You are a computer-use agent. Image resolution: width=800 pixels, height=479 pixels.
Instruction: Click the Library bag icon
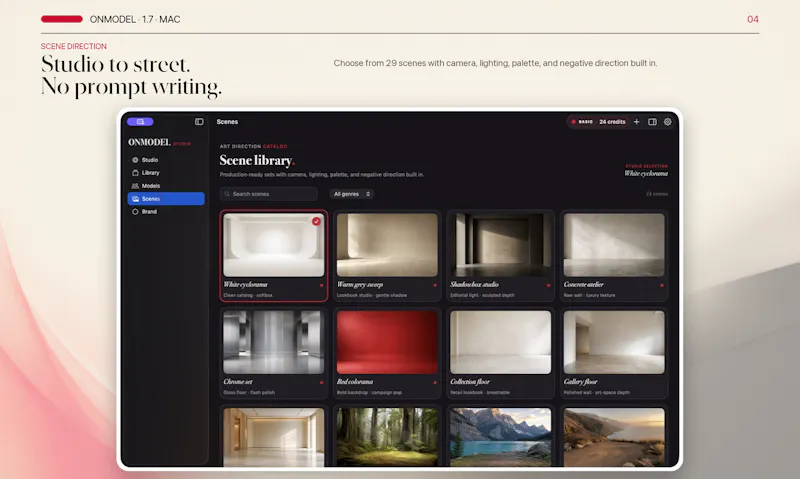coord(135,173)
